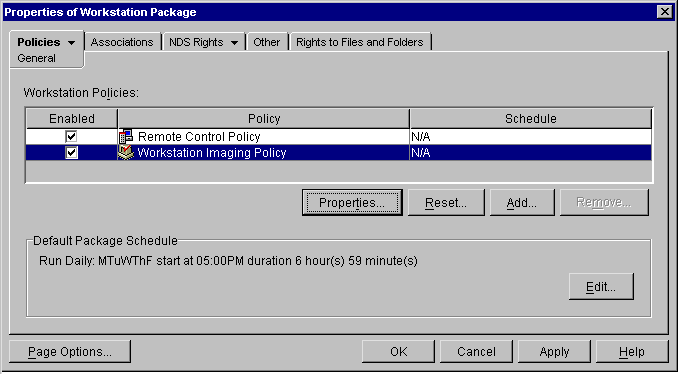Screen dimensions: 678x374
Task: Open Help for this dialog
Action: point(632,352)
